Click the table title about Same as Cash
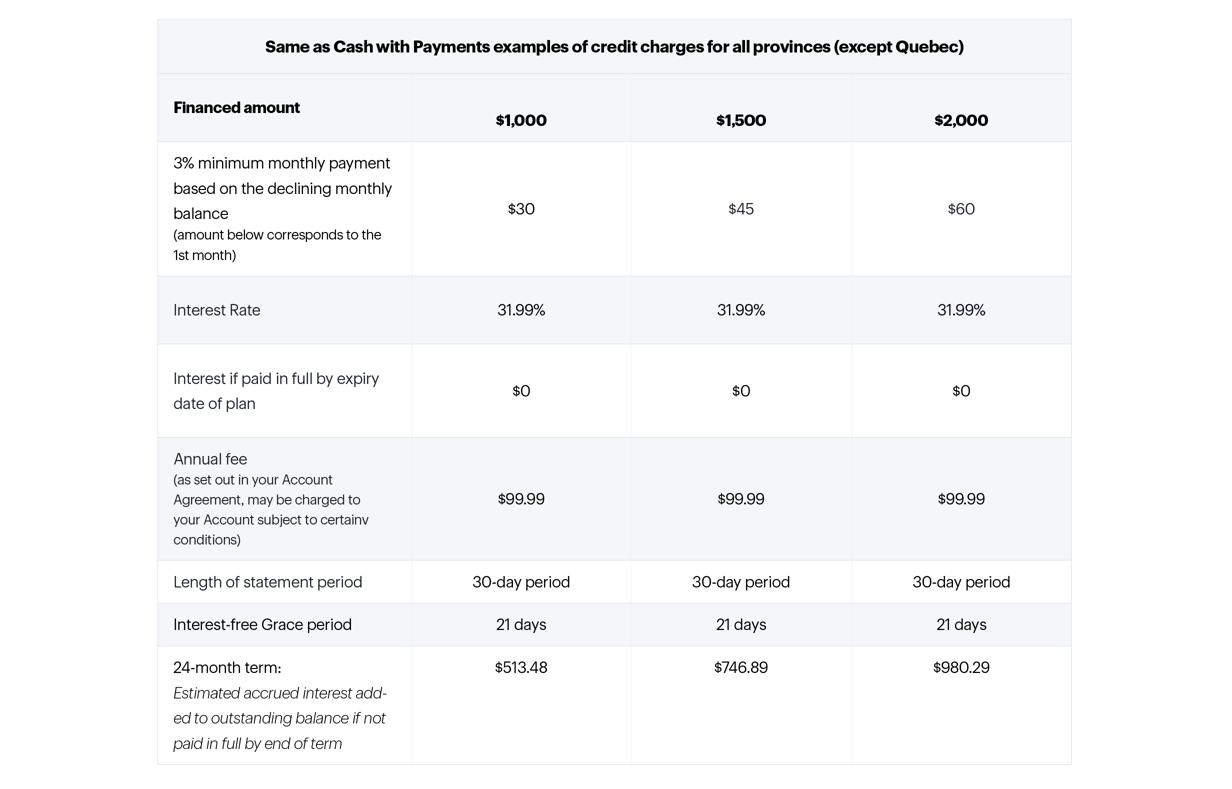1232x789 pixels. coord(614,47)
